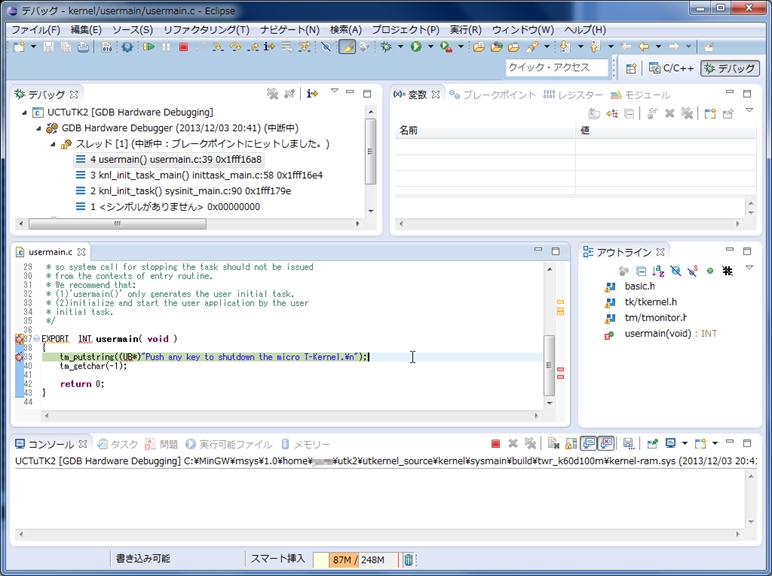Open the 実行(R) menu
This screenshot has height=576, width=772.
(x=465, y=30)
